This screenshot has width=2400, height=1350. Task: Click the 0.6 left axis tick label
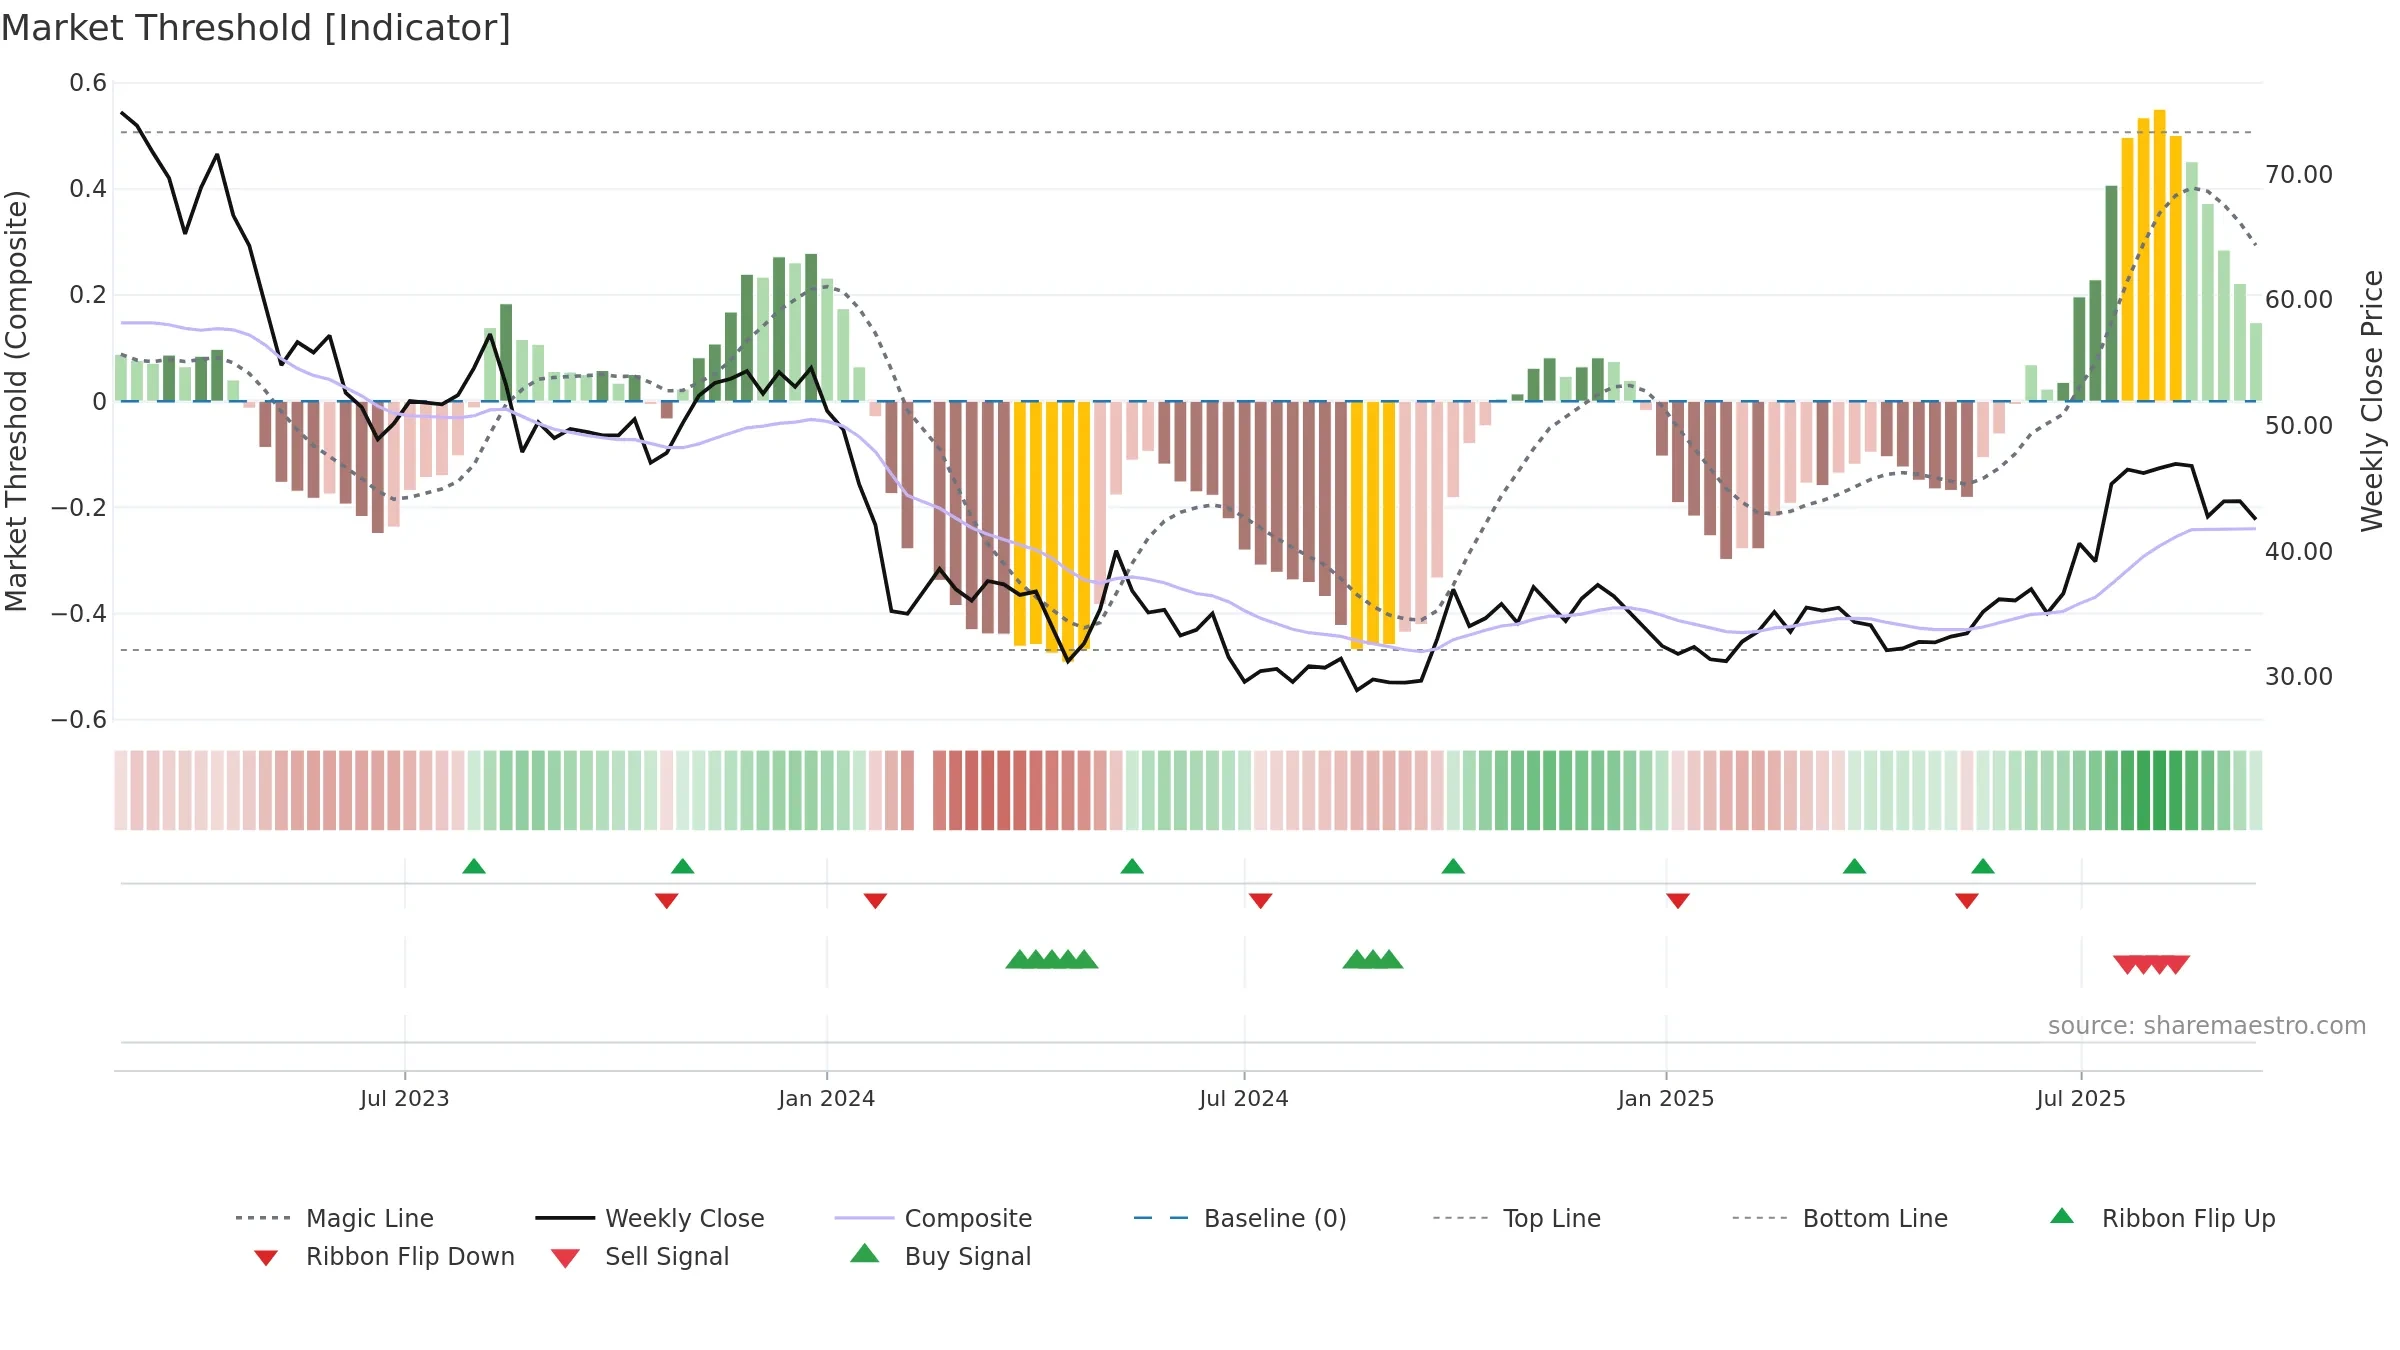coord(88,82)
